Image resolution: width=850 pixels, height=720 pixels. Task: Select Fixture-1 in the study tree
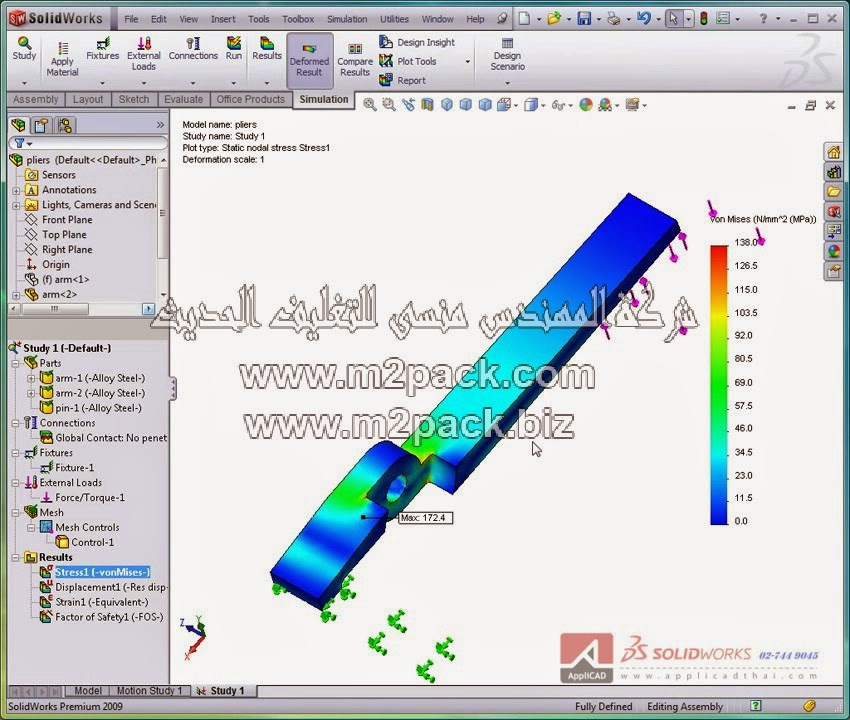click(x=67, y=467)
